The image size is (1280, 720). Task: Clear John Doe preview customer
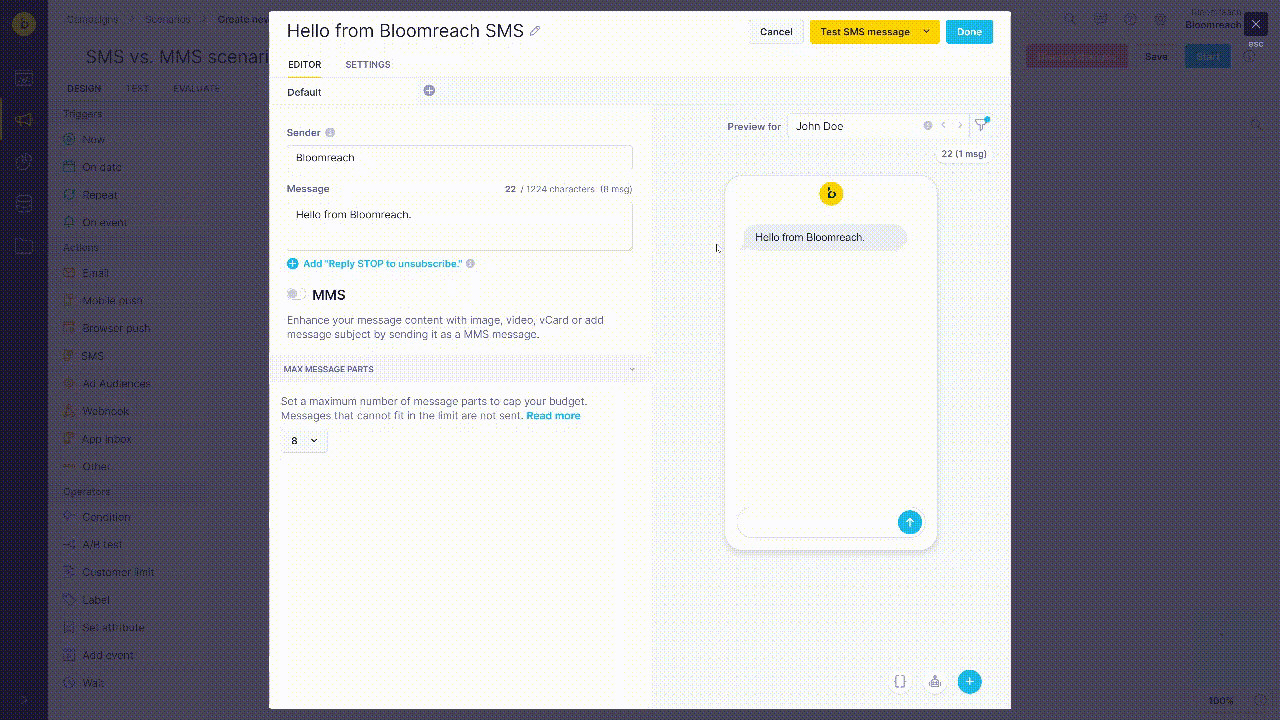click(x=927, y=126)
